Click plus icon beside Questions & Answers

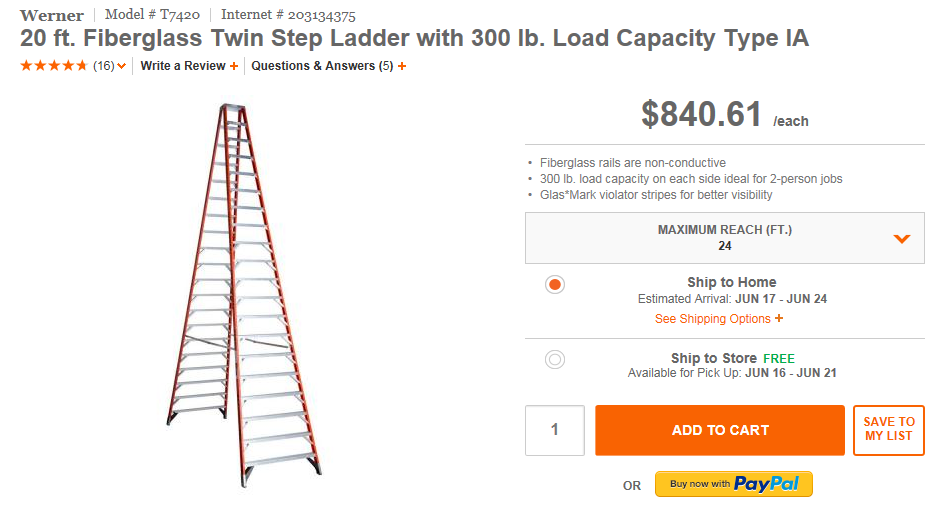point(402,66)
